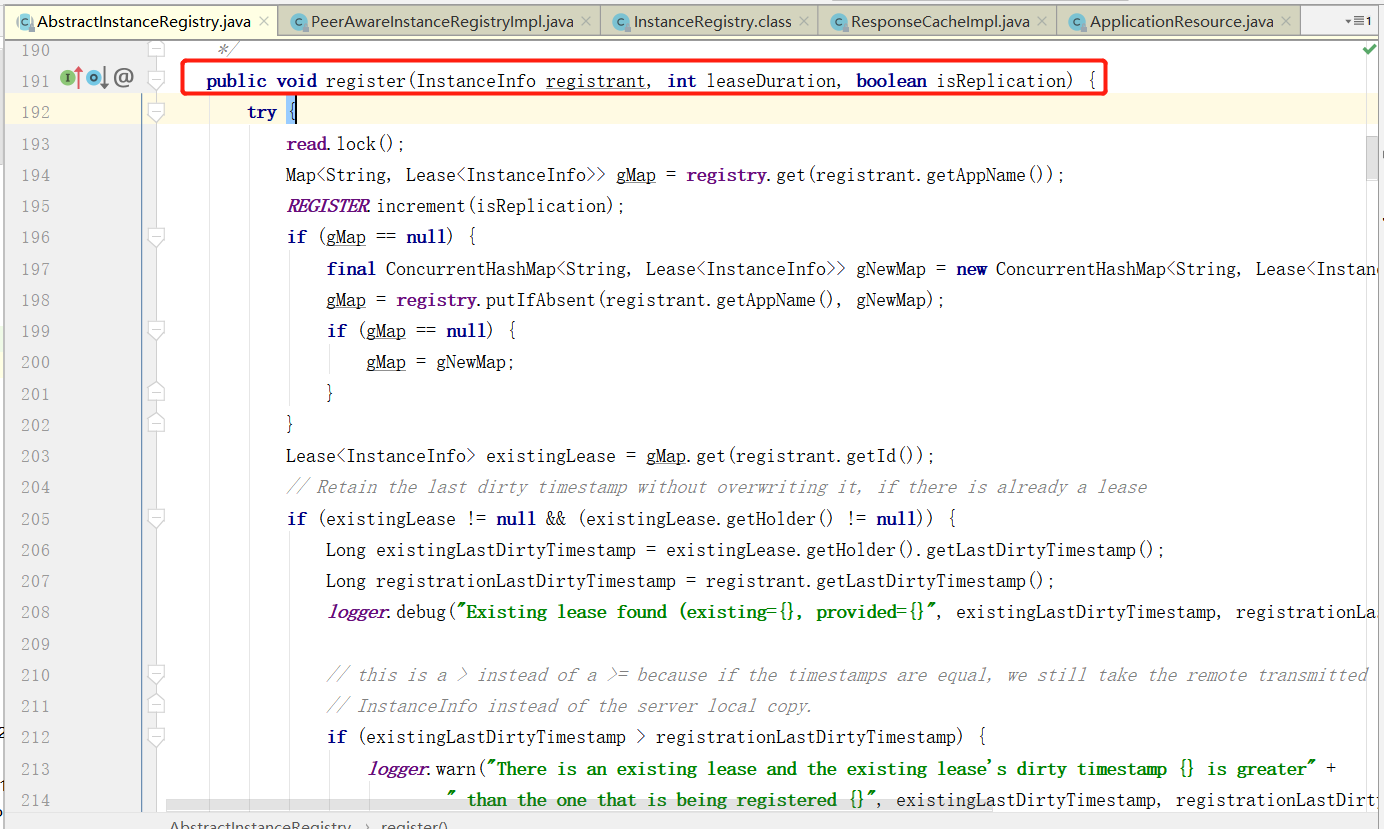Click gNewMap on line 200
1384x829 pixels.
[x=471, y=362]
